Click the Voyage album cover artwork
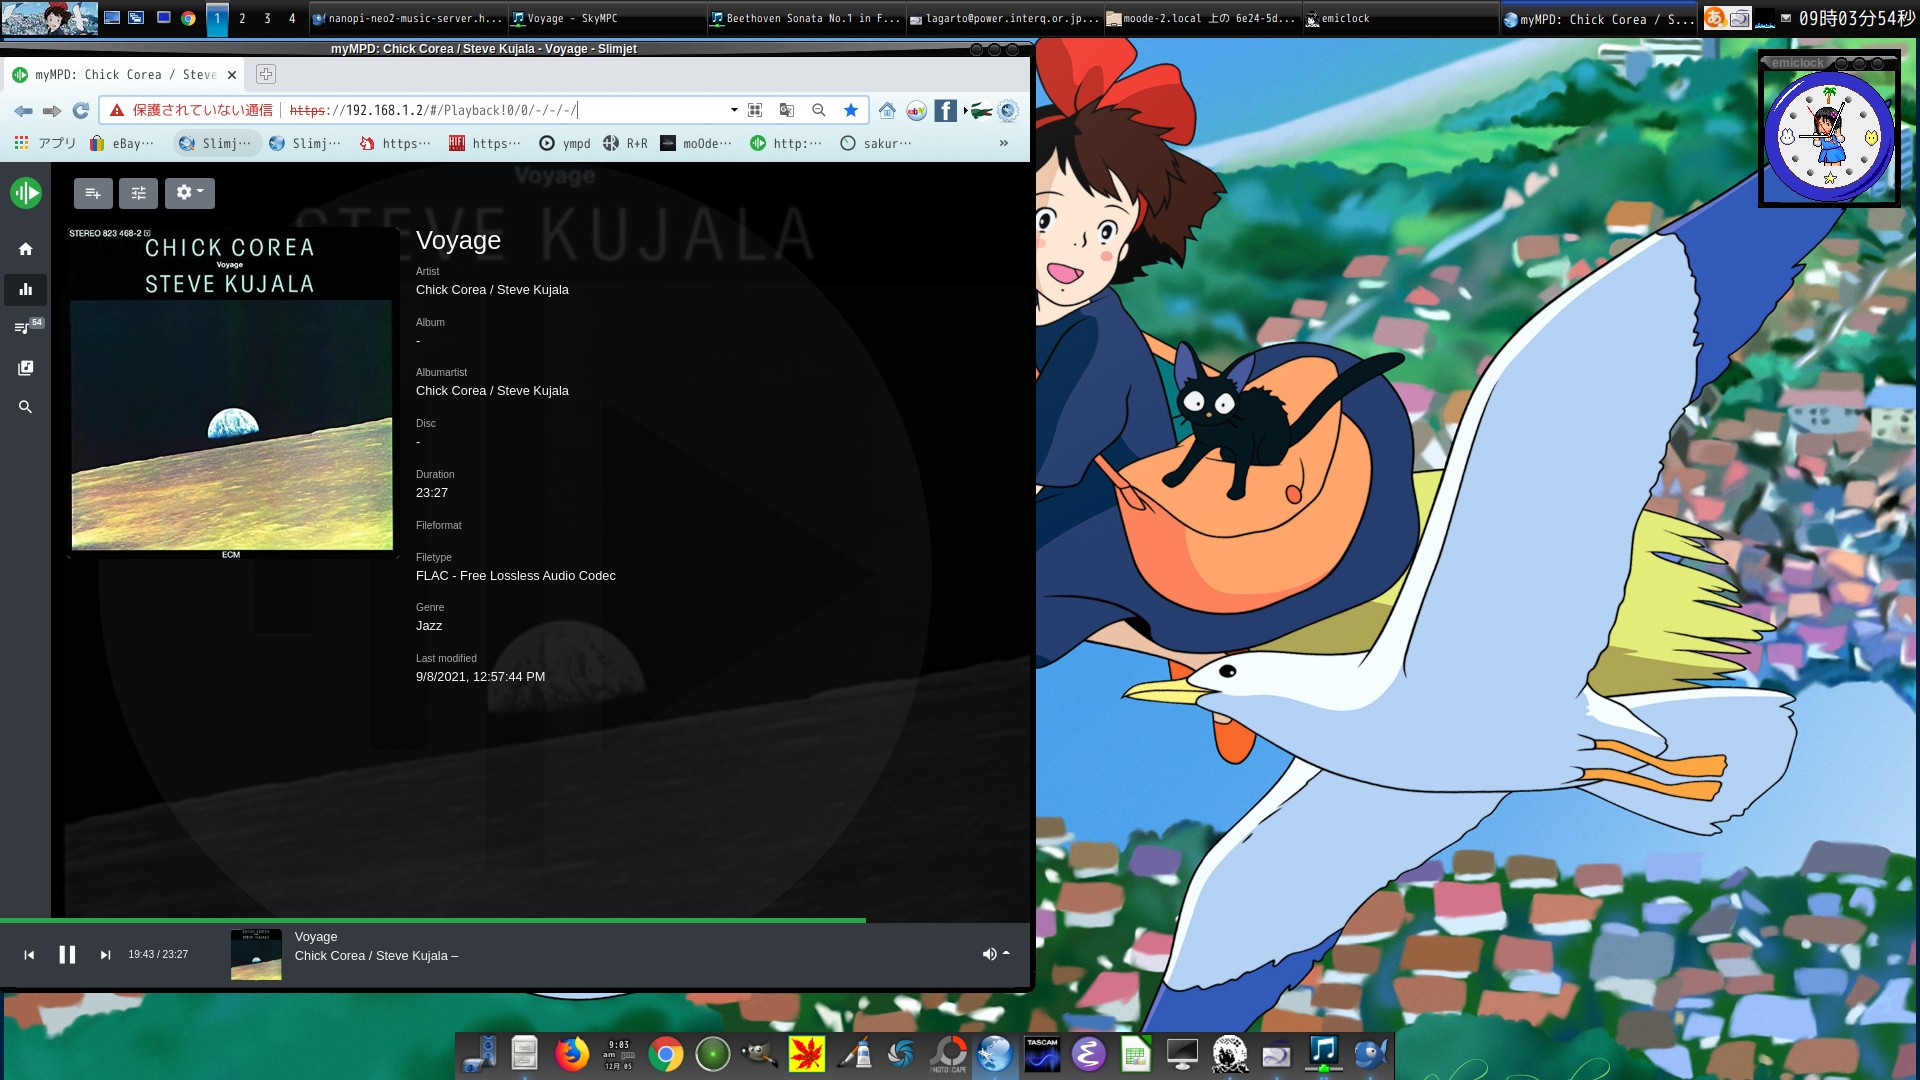1920x1080 pixels. tap(231, 393)
